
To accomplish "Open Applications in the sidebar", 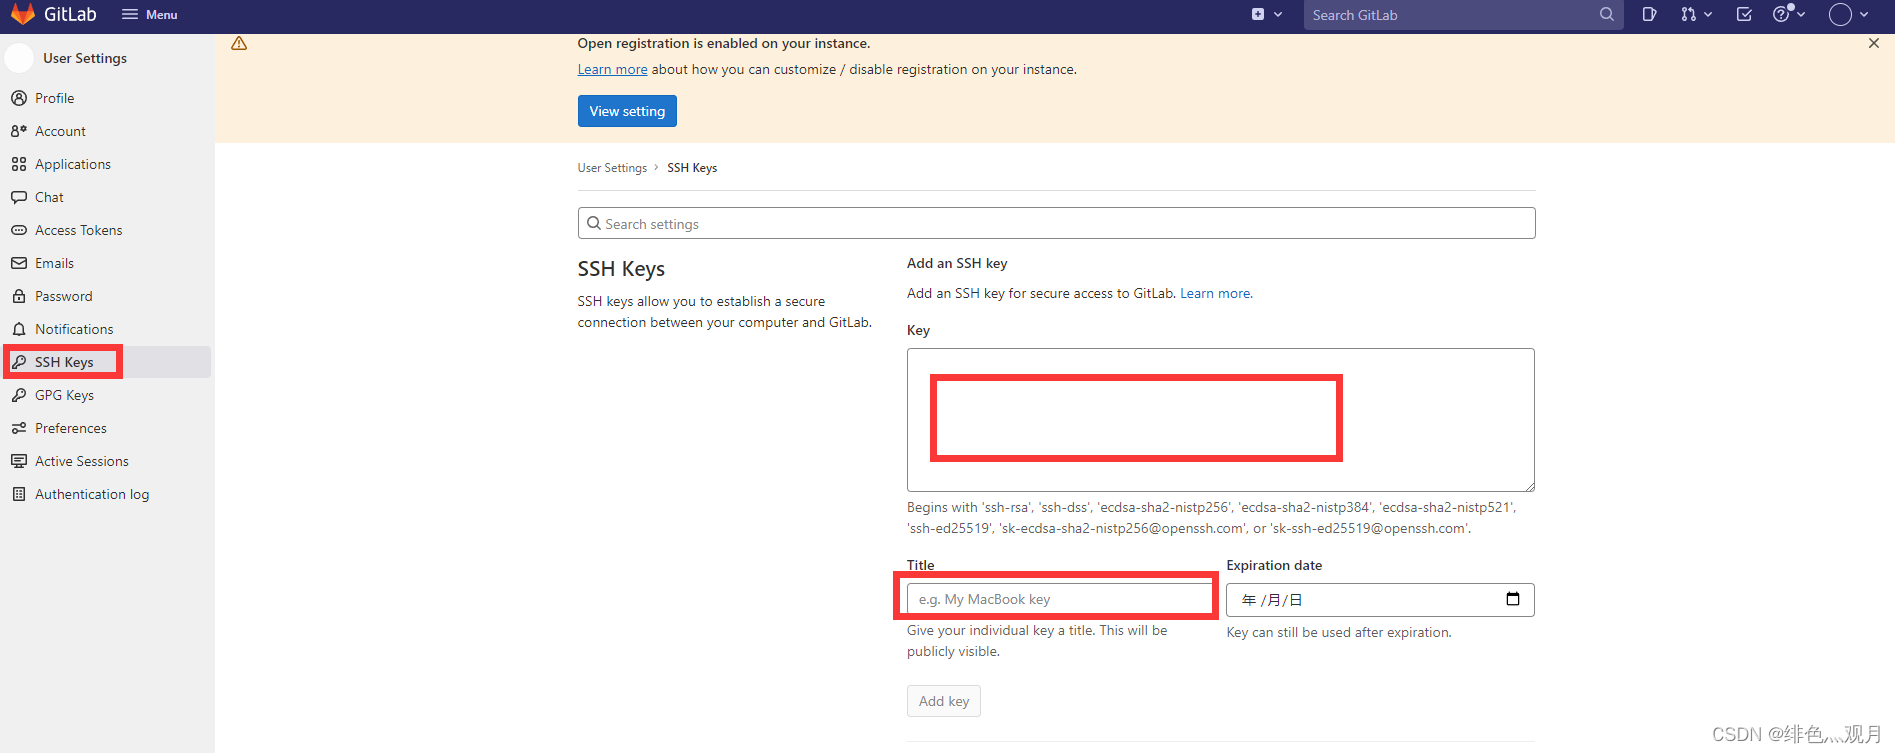I will 107,164.
